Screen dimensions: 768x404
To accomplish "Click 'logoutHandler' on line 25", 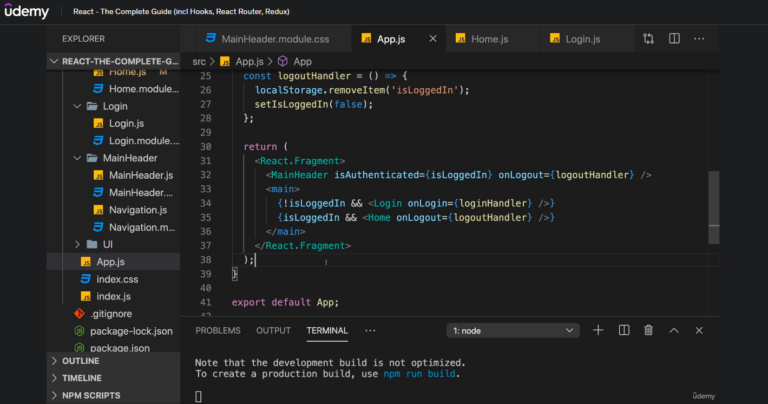I will (x=314, y=76).
